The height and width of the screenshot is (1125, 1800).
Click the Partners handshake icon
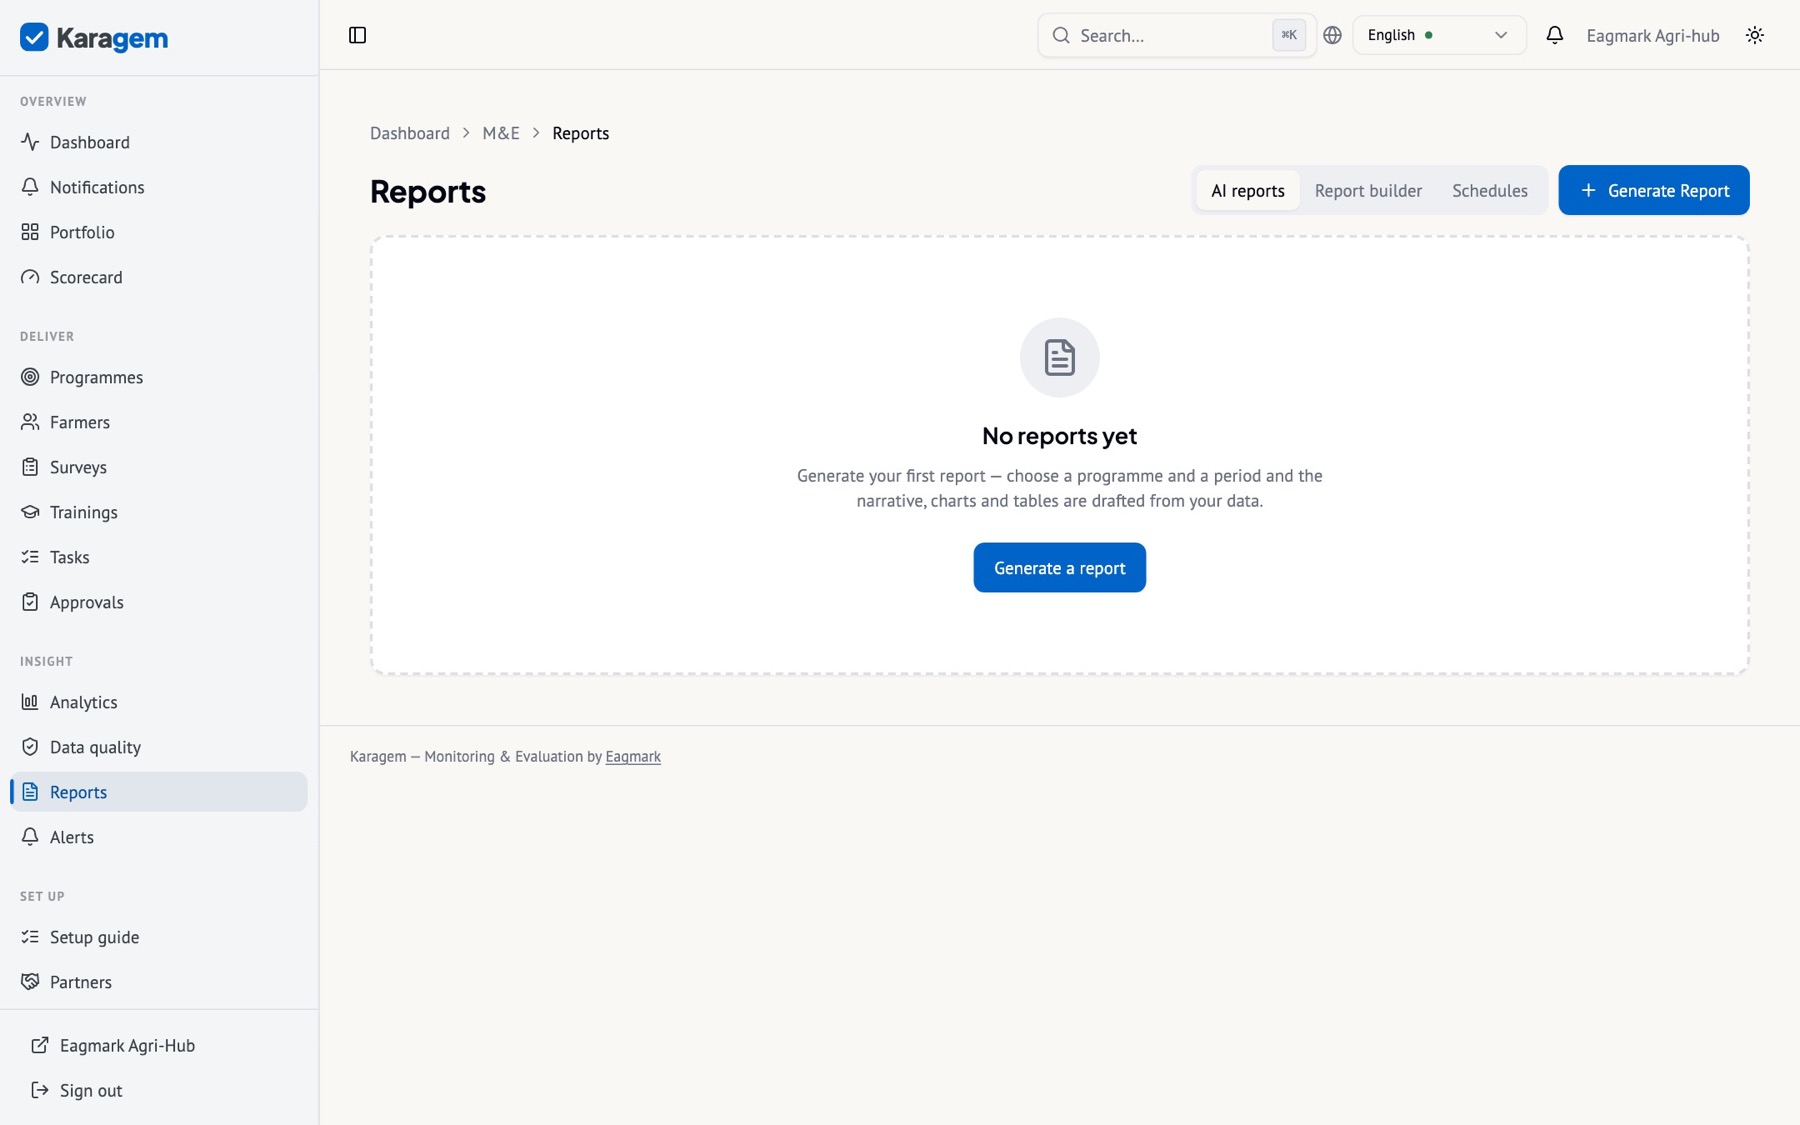click(x=30, y=982)
